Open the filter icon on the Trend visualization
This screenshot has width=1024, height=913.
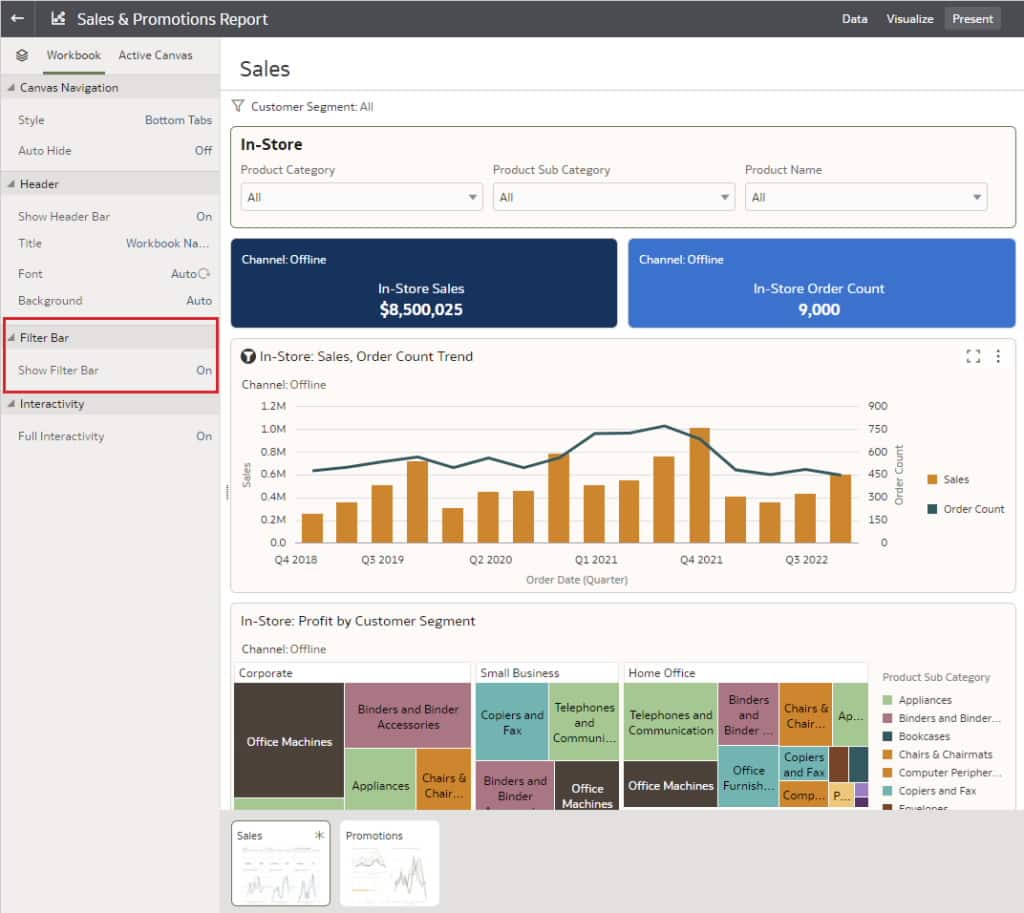point(246,356)
